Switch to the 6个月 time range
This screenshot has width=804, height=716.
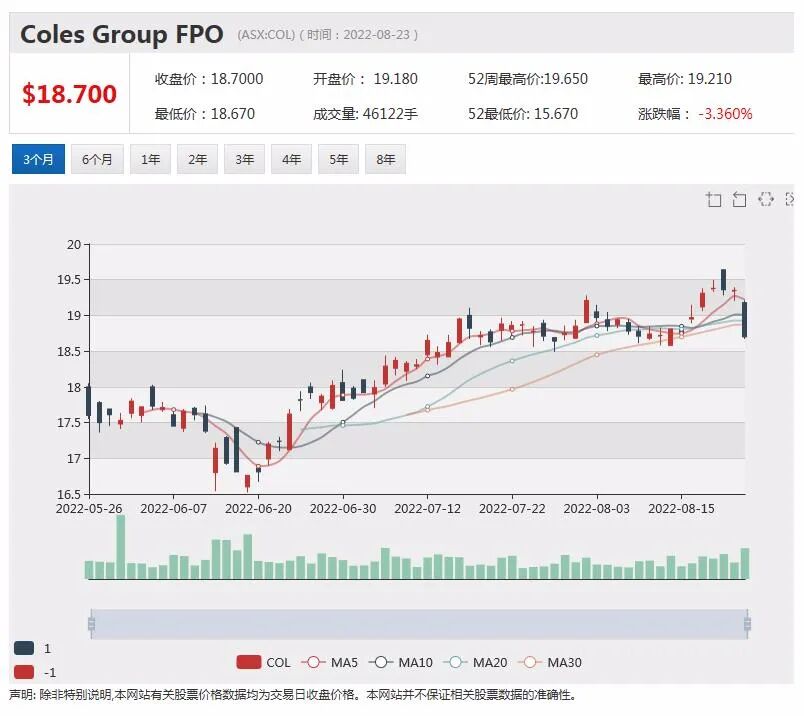97,159
